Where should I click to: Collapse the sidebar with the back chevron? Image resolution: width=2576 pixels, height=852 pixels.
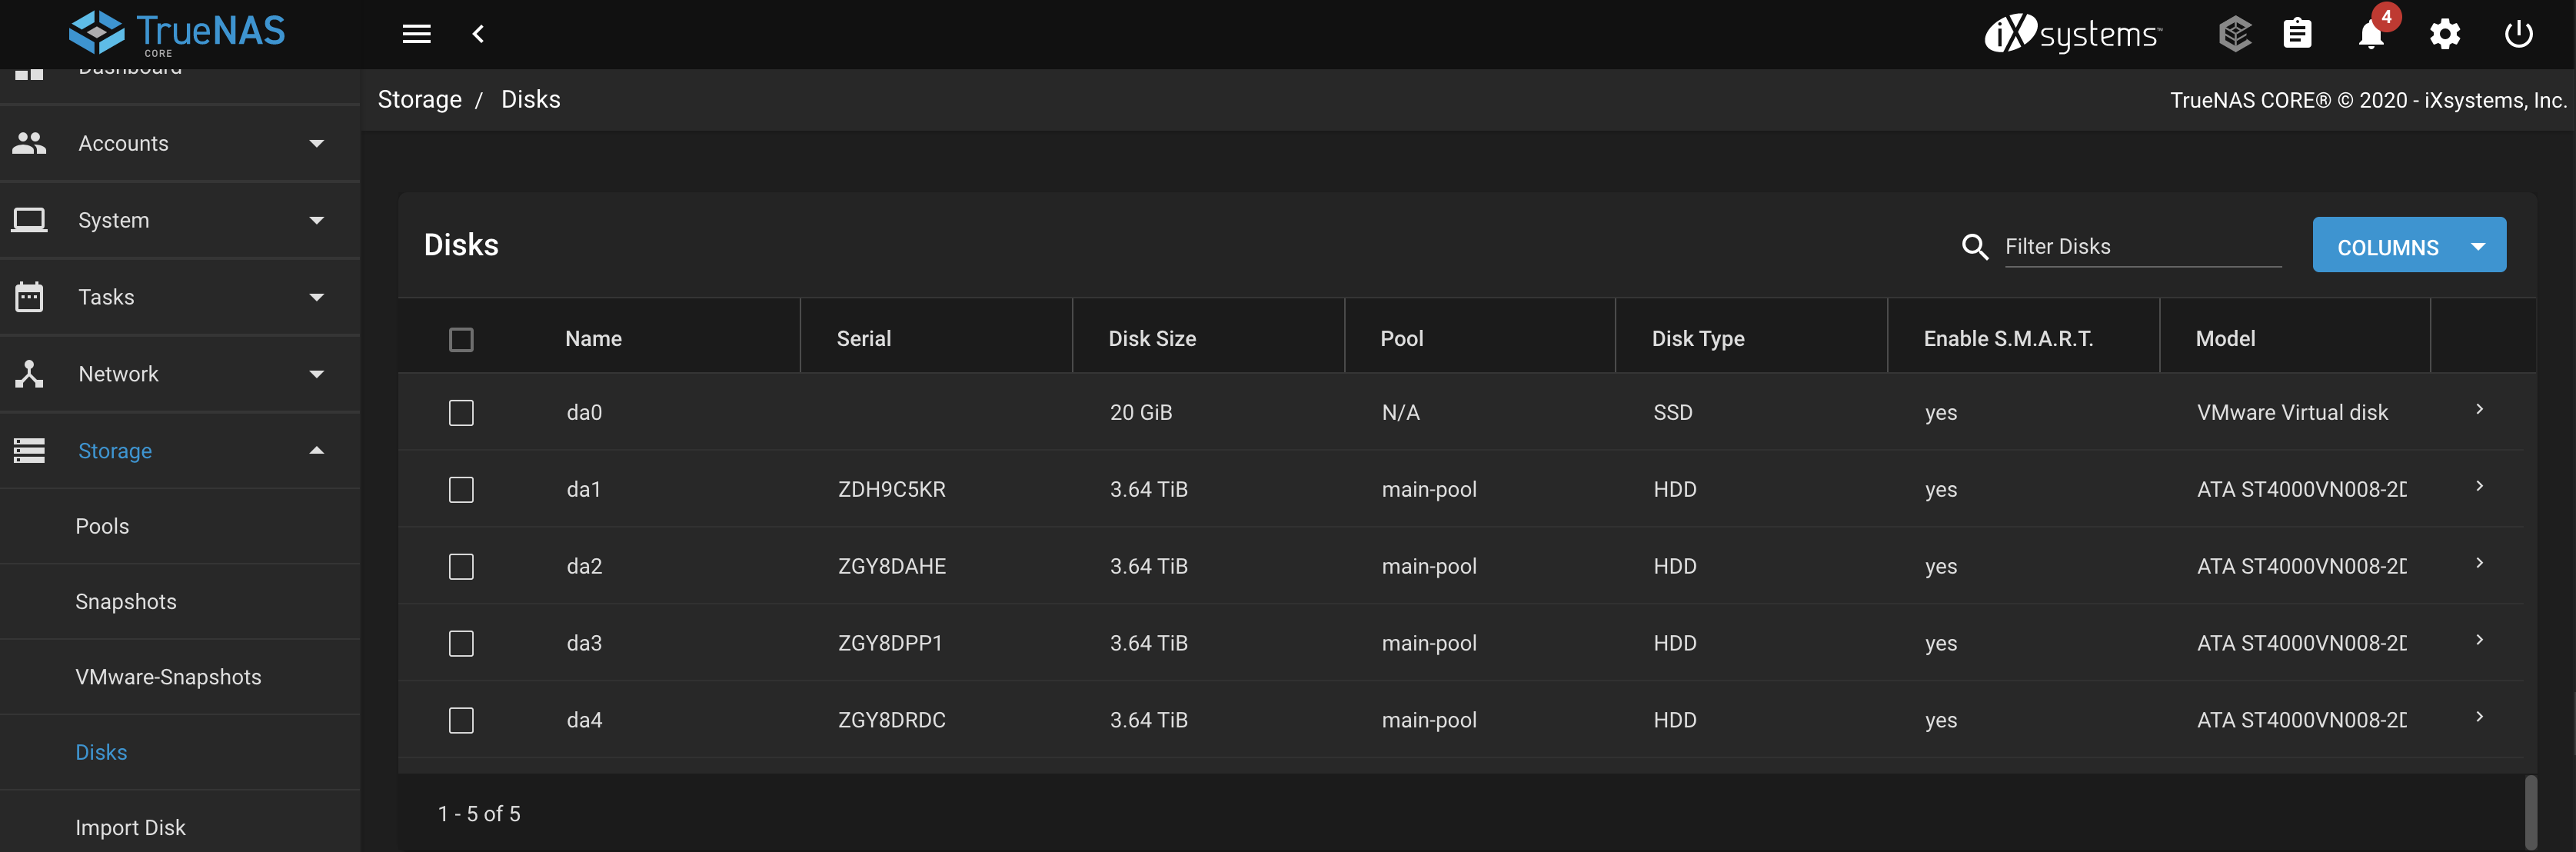point(478,33)
